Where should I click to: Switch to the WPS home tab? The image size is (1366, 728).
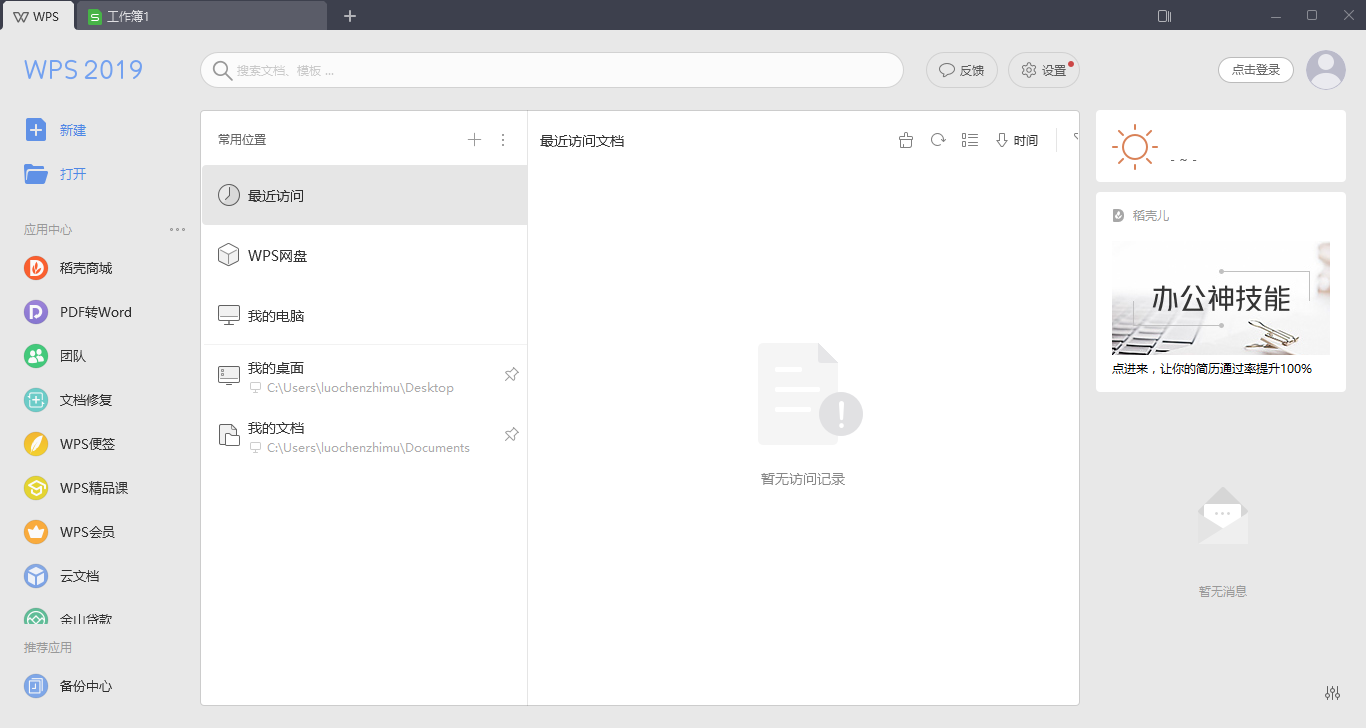click(x=37, y=16)
